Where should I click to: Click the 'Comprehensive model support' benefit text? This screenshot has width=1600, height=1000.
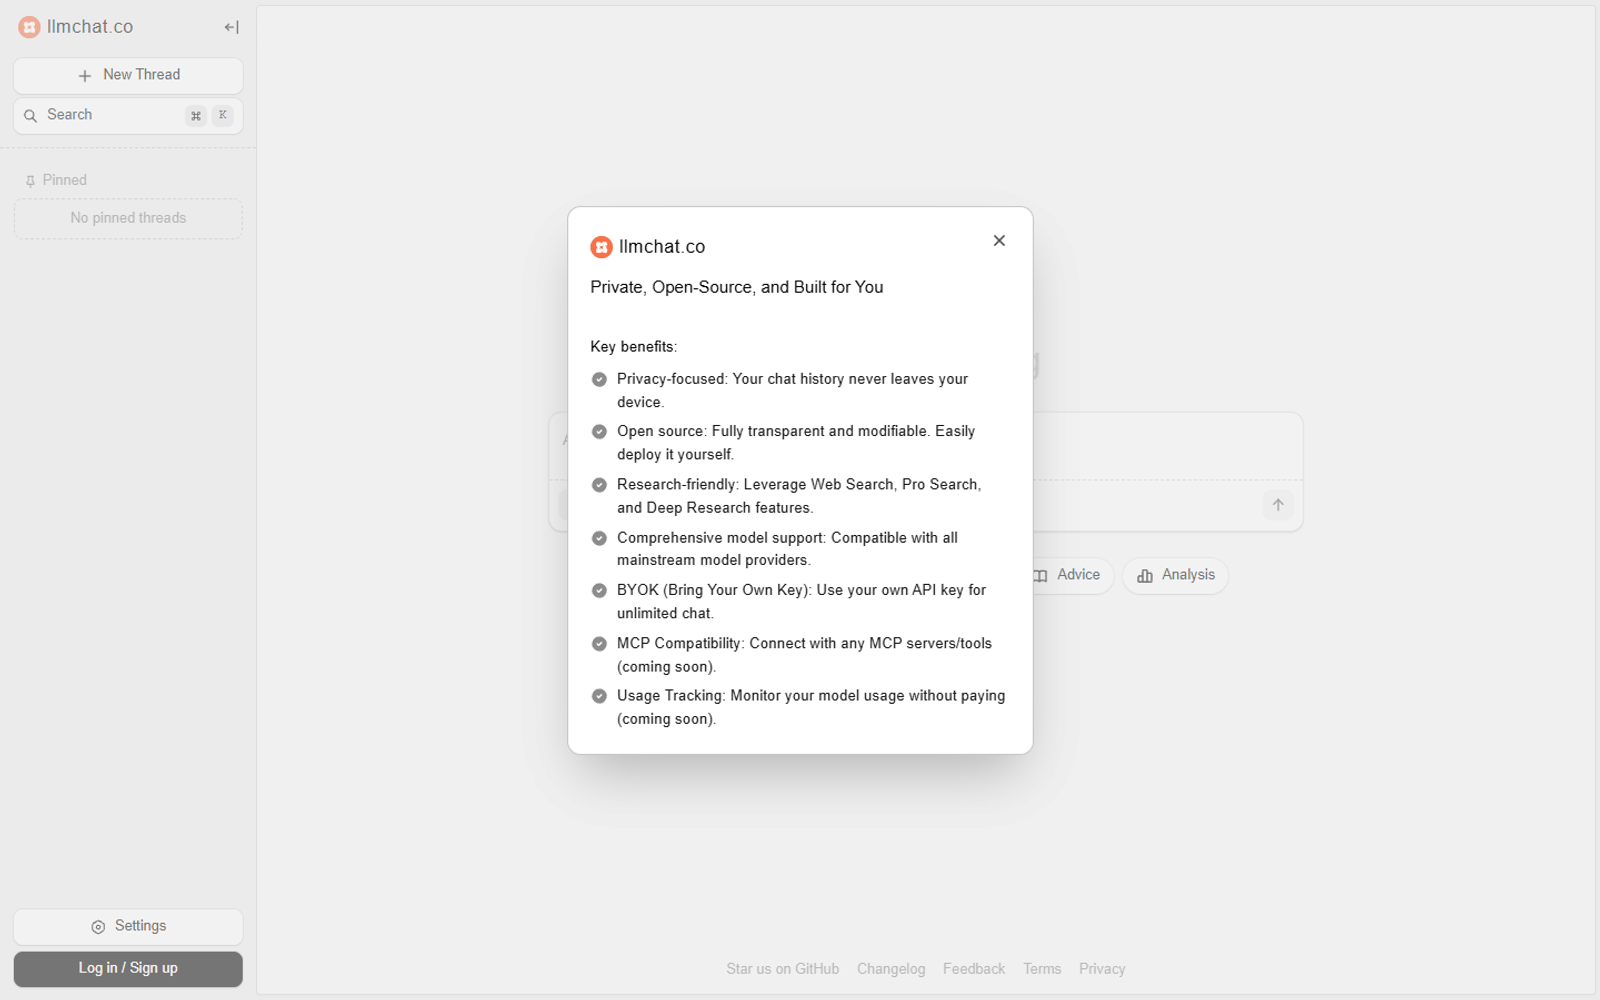(788, 549)
